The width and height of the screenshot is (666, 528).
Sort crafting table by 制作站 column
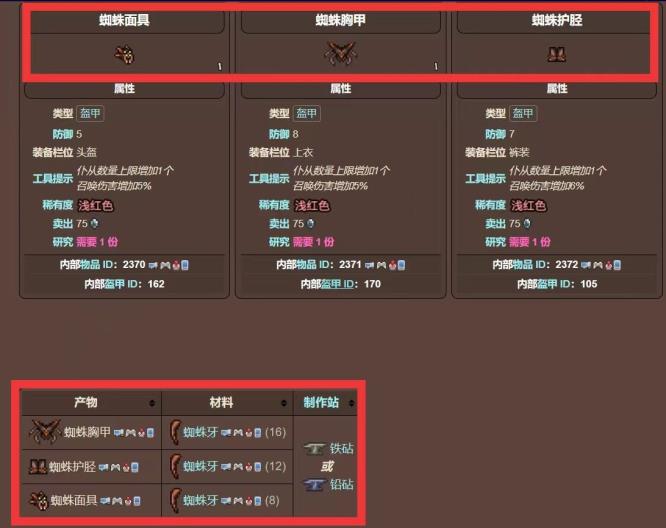point(351,403)
